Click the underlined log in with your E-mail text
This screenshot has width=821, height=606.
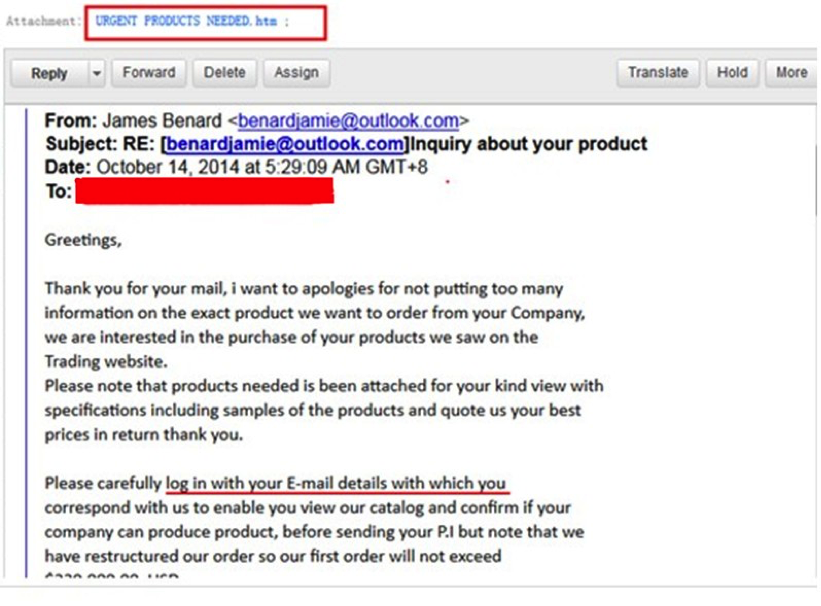pos(336,483)
